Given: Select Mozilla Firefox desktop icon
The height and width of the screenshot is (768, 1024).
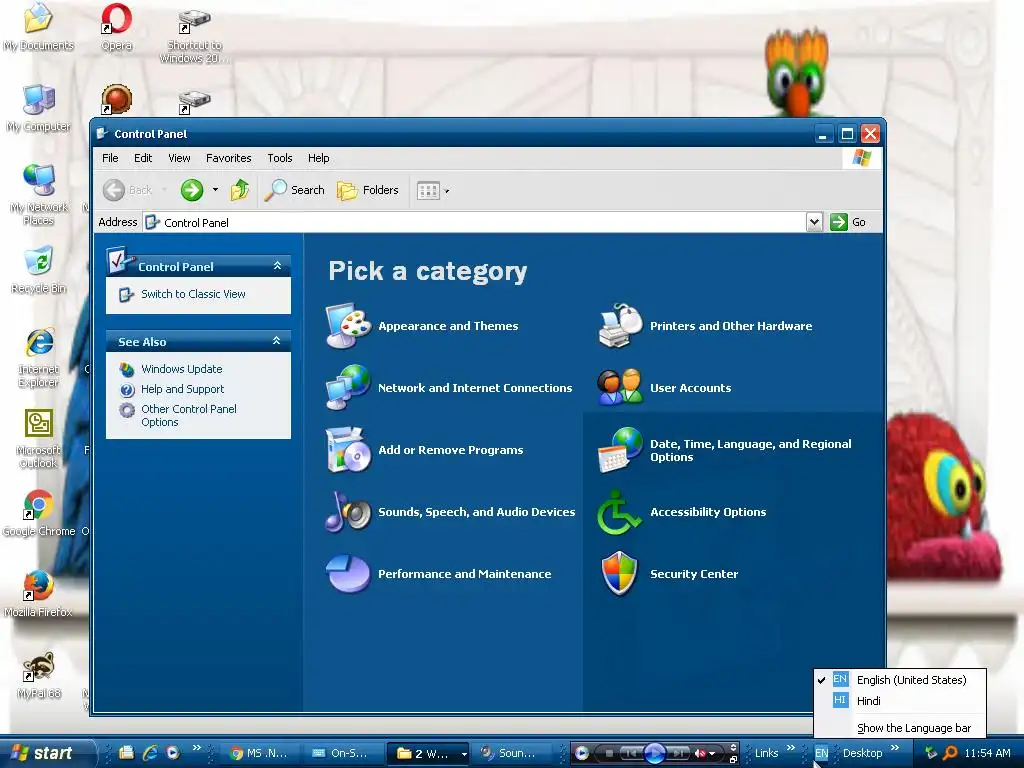Looking at the screenshot, I should pos(39,594).
